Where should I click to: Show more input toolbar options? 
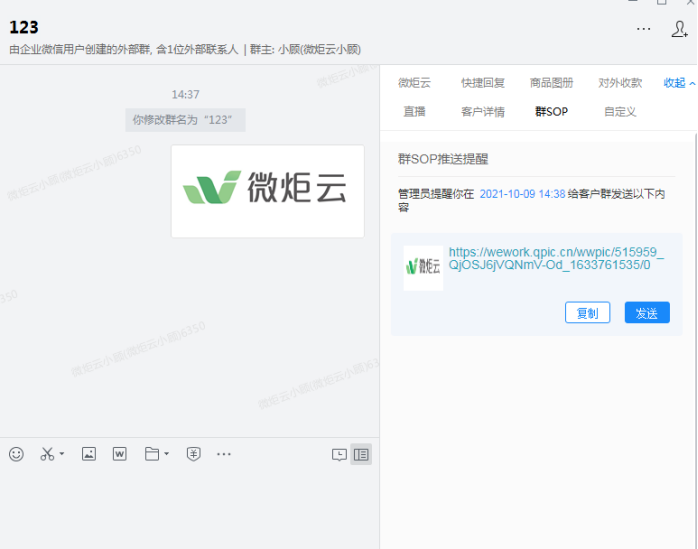223,454
